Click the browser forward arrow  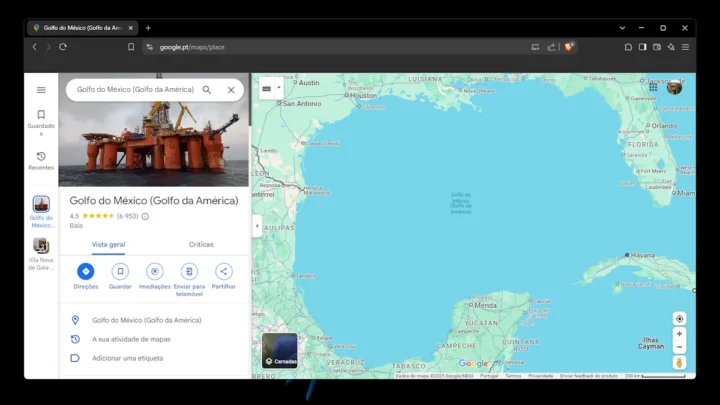pos(48,47)
